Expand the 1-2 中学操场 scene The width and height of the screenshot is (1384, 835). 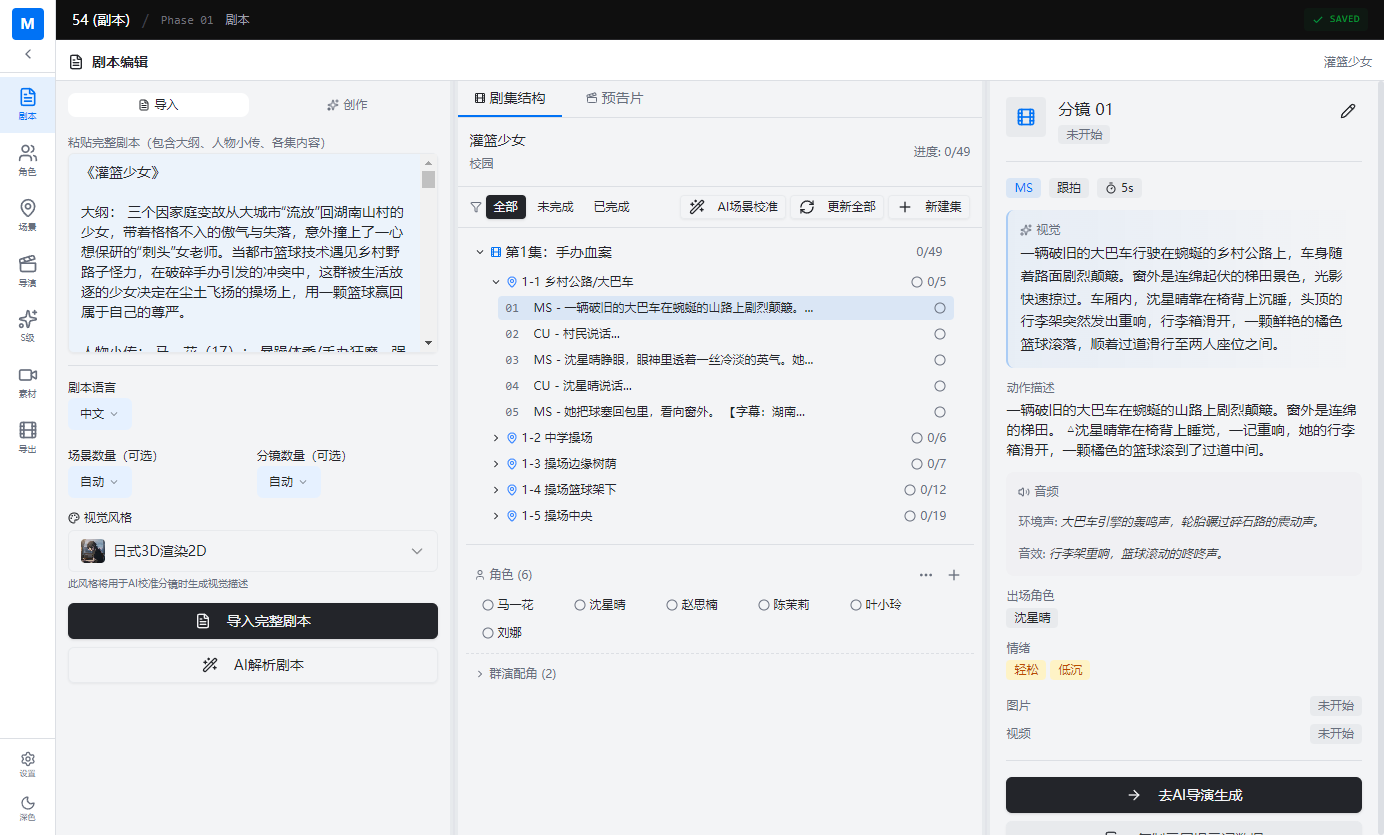point(494,437)
